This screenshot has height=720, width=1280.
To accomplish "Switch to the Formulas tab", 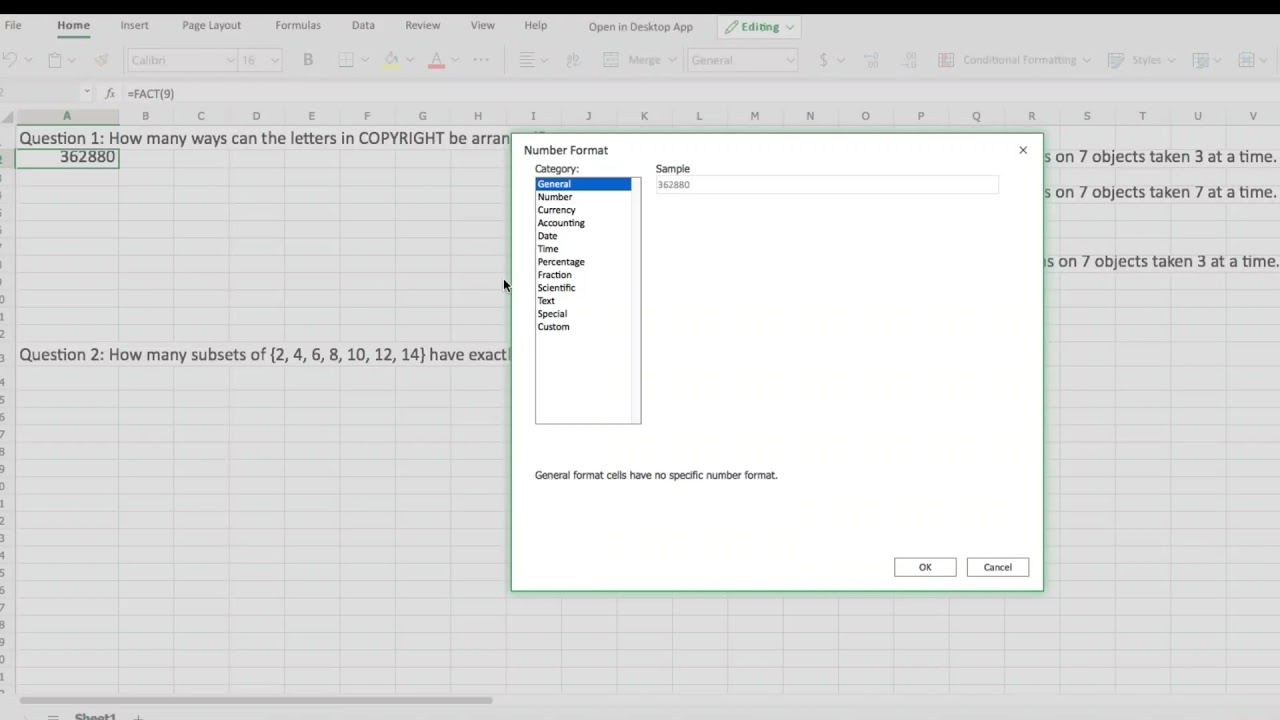I will [x=298, y=25].
